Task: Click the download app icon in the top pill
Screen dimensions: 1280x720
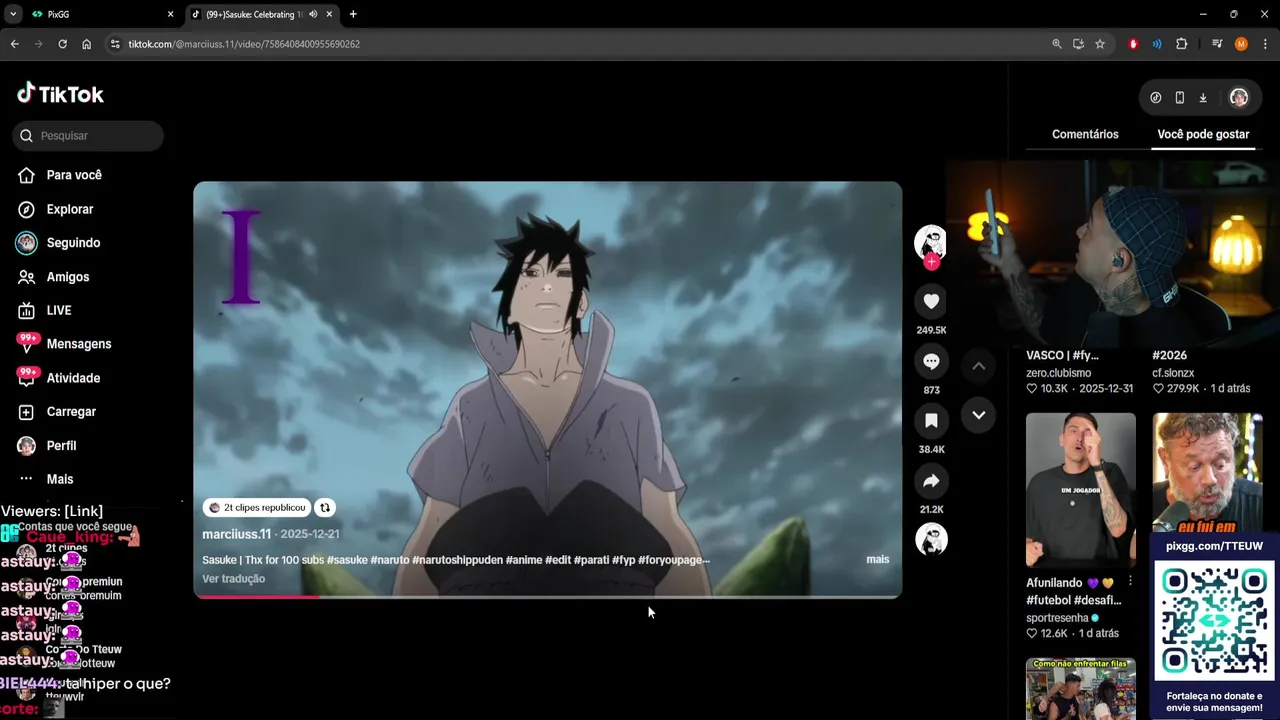Action: click(1203, 97)
